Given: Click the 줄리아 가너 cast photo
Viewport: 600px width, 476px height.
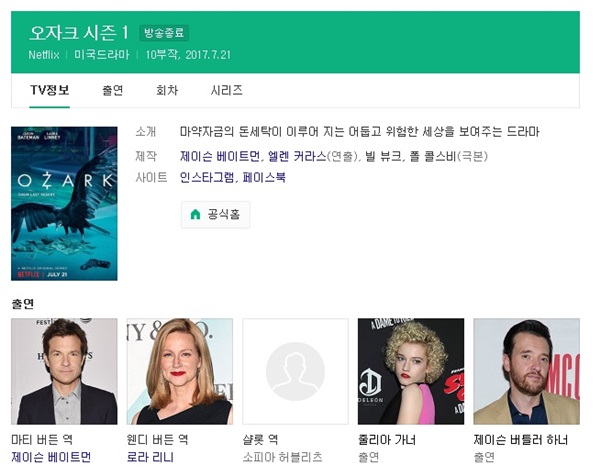Looking at the screenshot, I should click(411, 372).
